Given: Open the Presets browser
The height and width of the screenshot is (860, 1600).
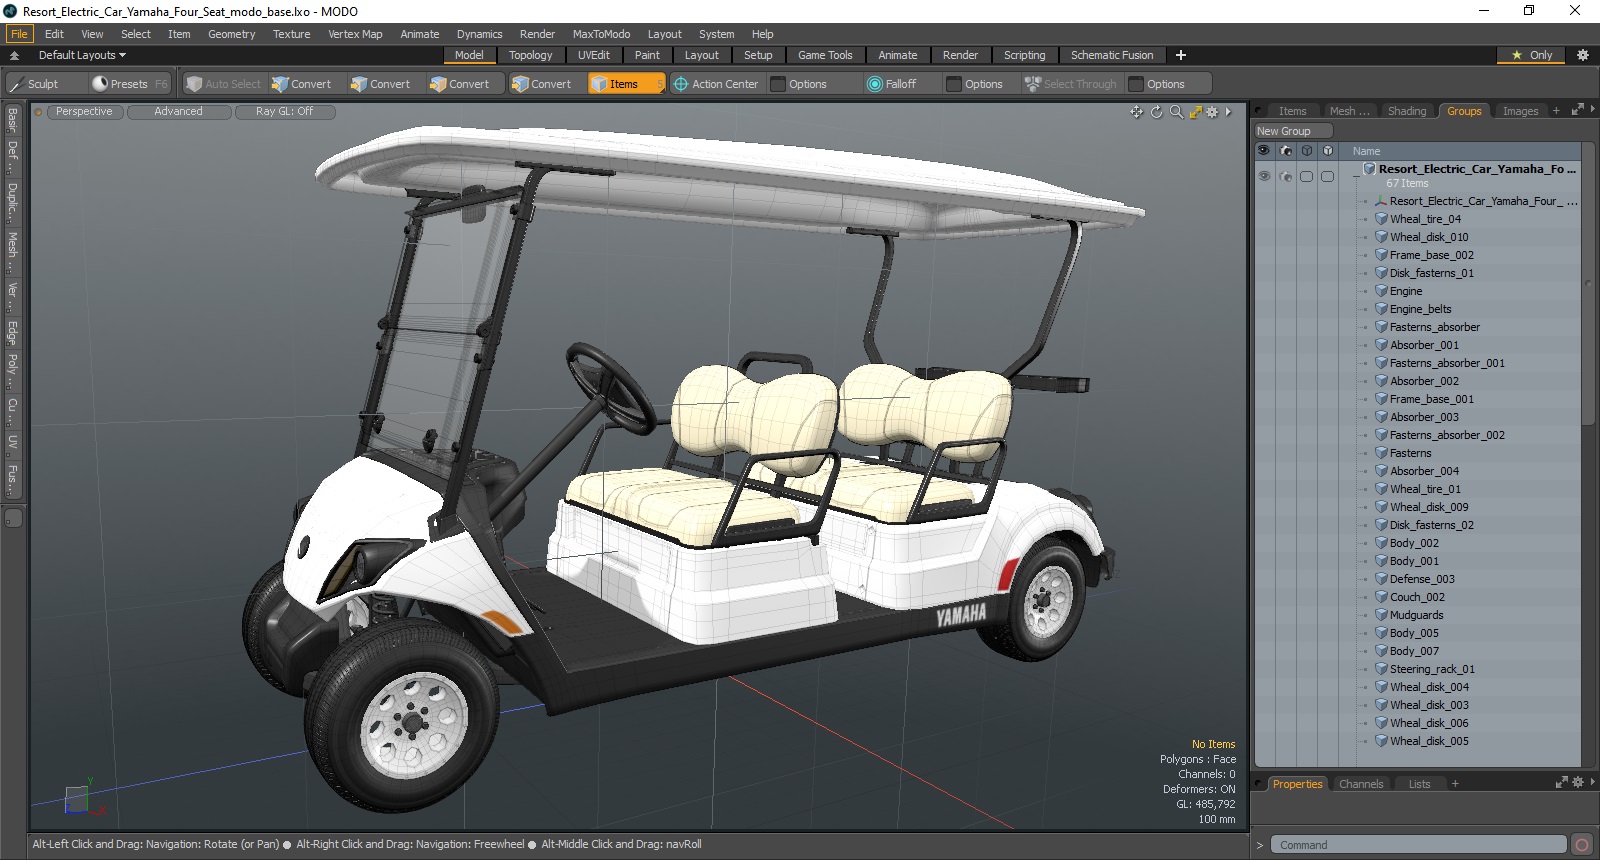Looking at the screenshot, I should pos(129,84).
